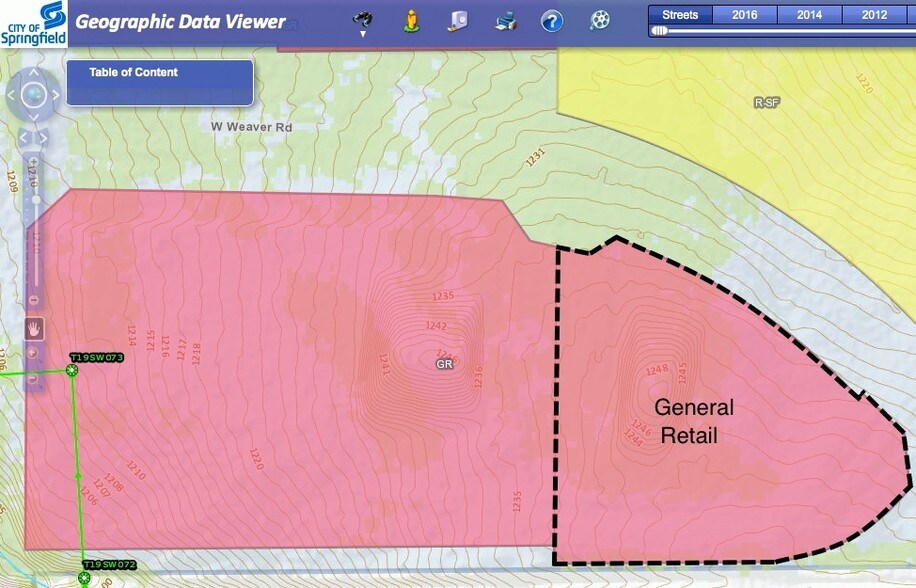Viewport: 916px width, 588px height.
Task: Zoom out with the minus button
Action: pos(34,299)
